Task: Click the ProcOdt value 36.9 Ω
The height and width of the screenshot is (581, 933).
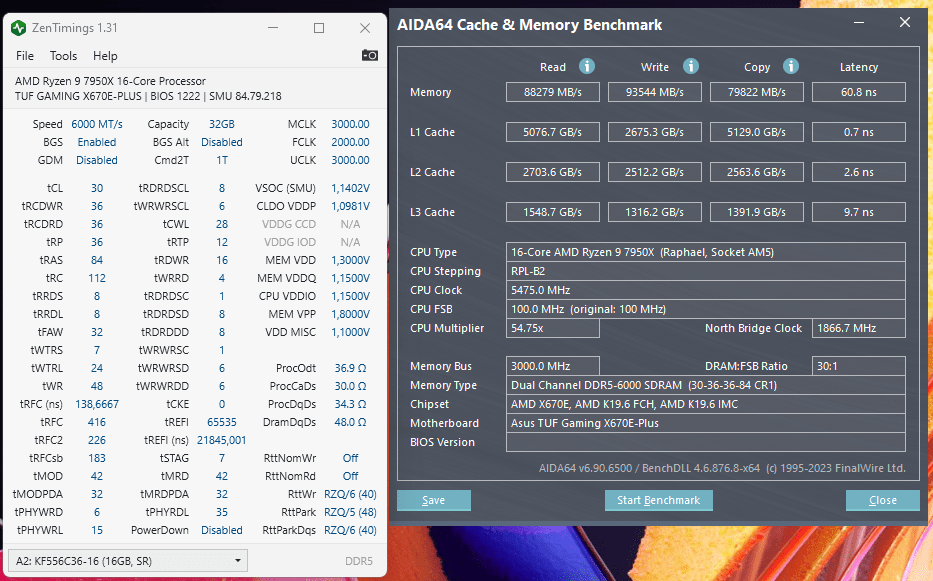Action: (350, 368)
